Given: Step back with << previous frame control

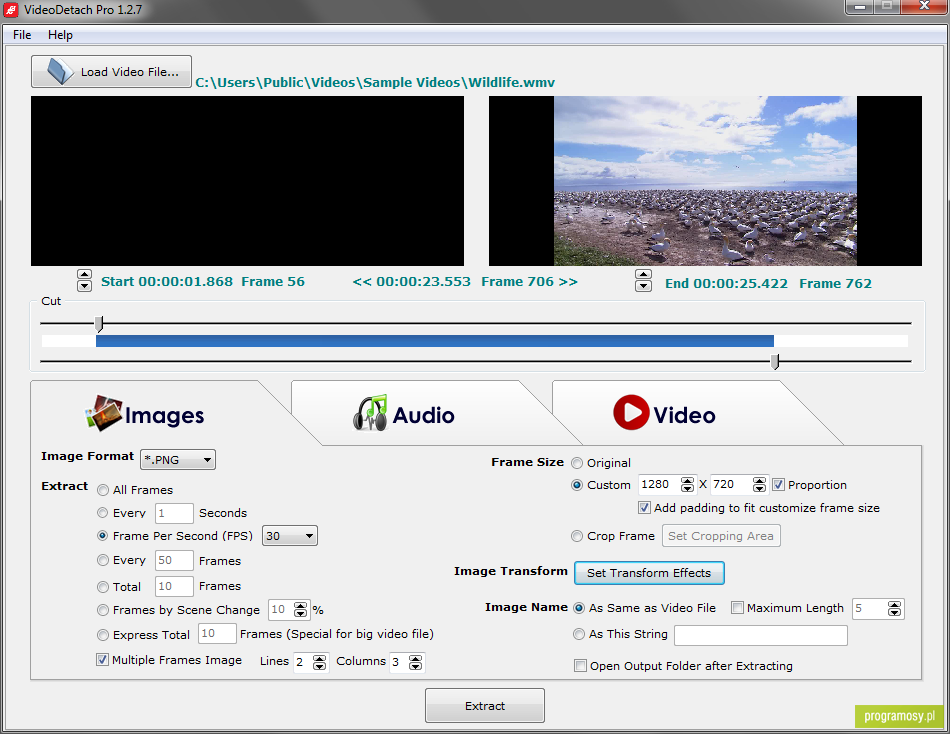Looking at the screenshot, I should [362, 282].
